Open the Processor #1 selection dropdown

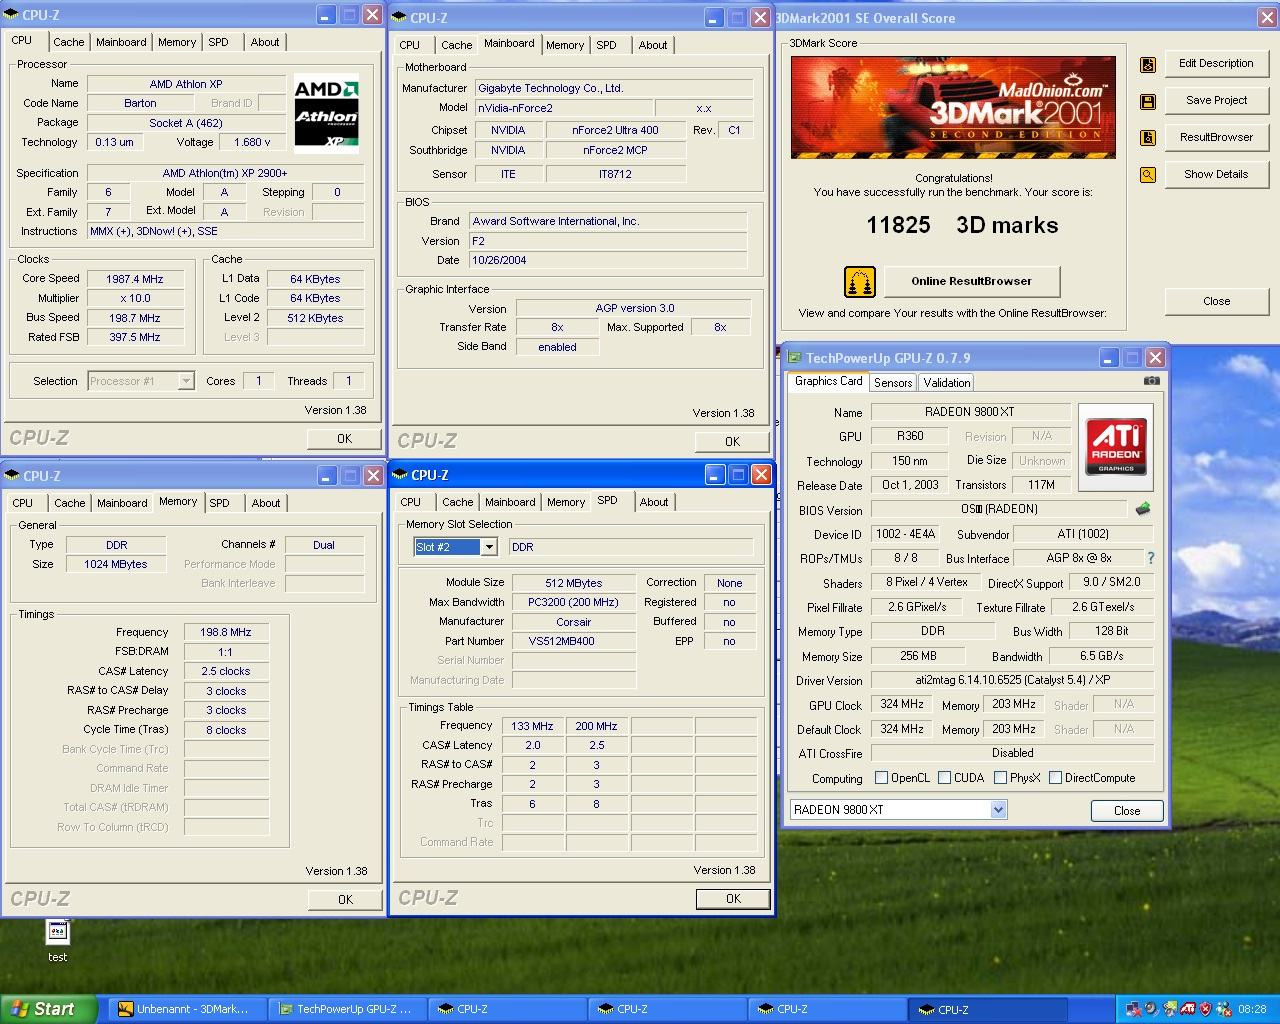coord(185,381)
